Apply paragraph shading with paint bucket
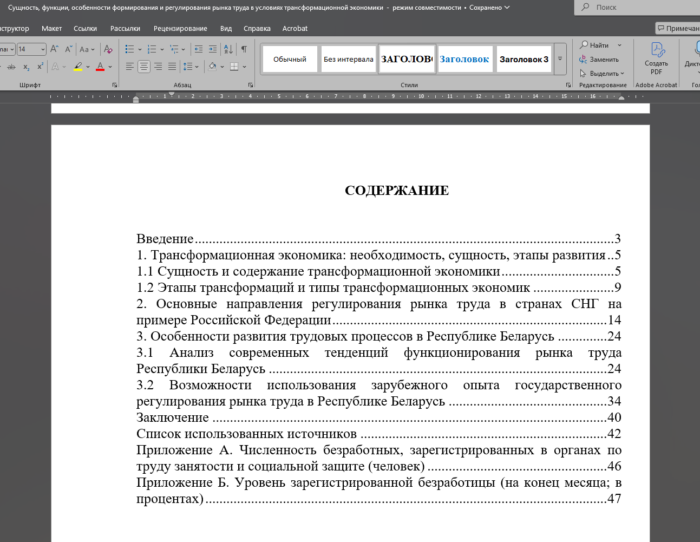This screenshot has height=542, width=700. coord(212,67)
